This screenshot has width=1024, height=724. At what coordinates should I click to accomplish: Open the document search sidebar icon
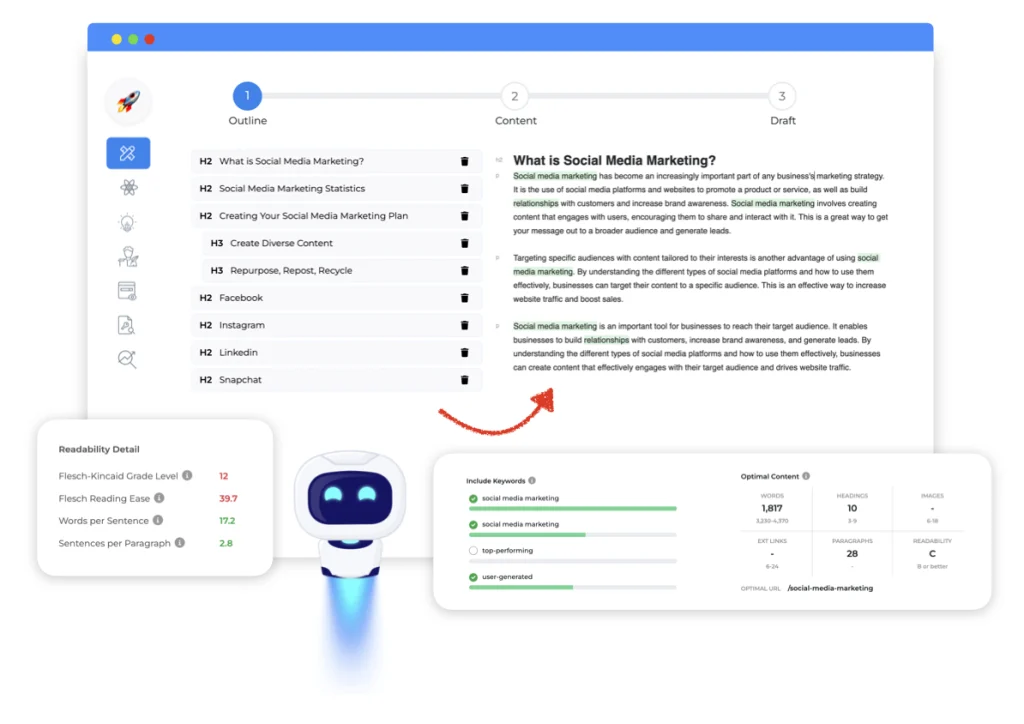tap(128, 324)
